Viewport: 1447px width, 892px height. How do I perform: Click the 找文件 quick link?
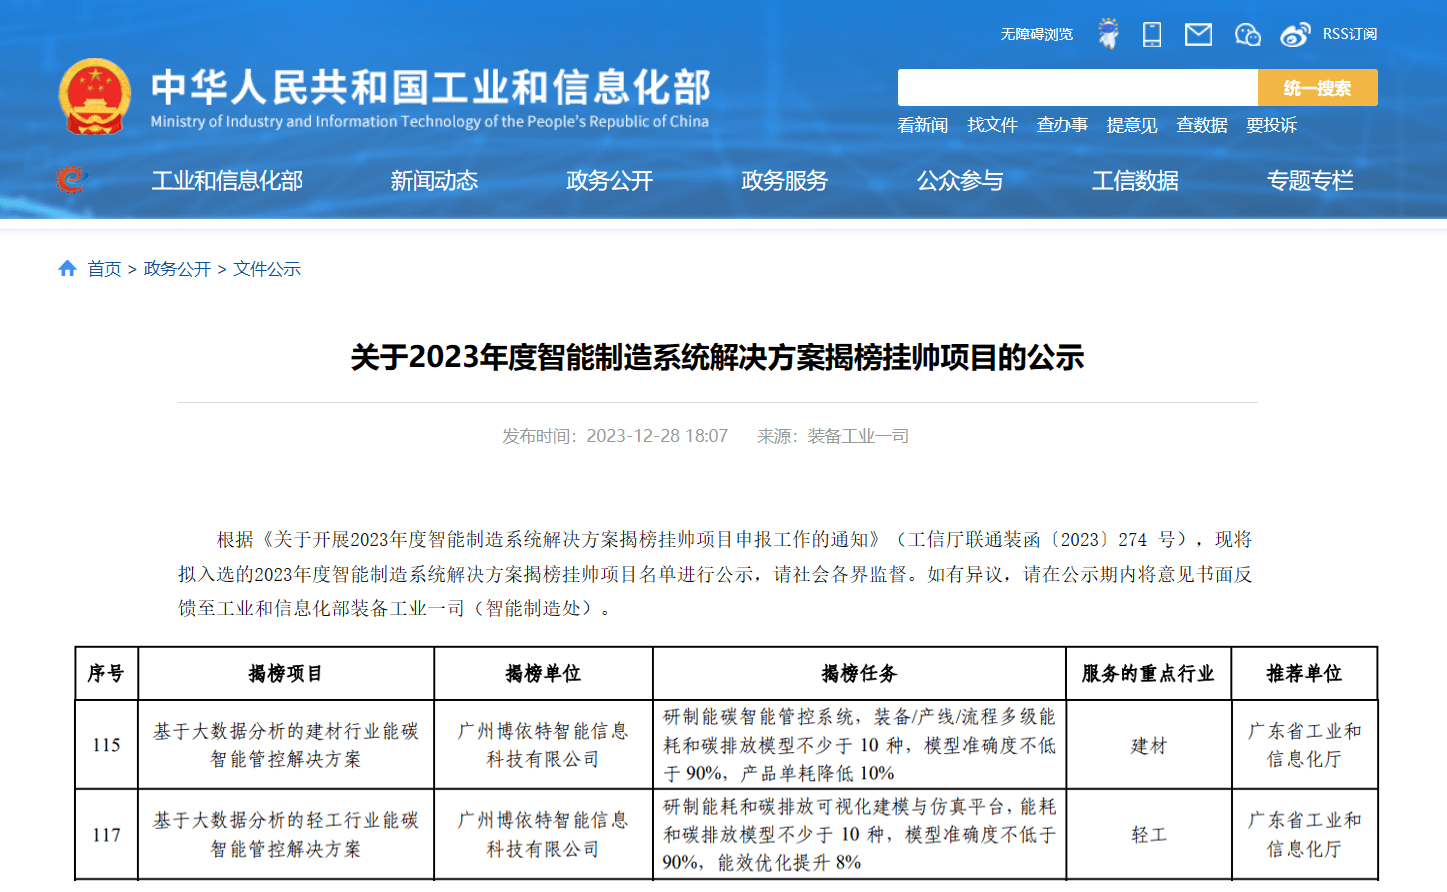coord(992,125)
